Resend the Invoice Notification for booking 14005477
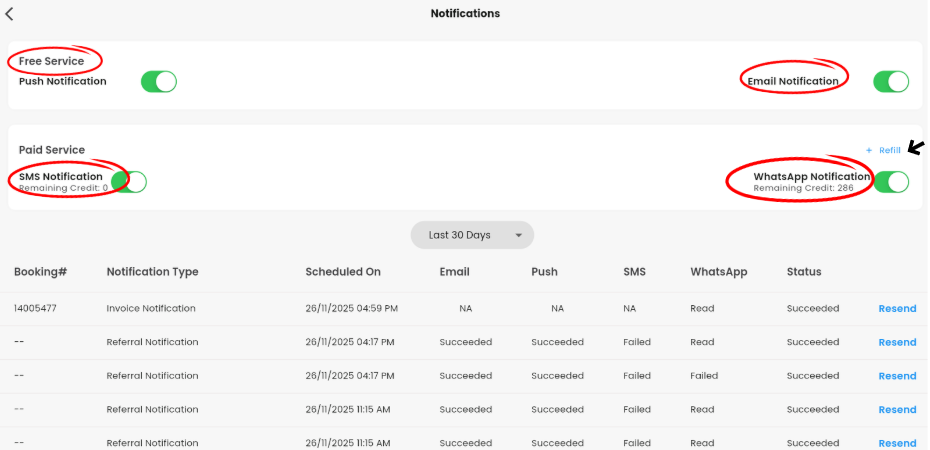930x450 pixels. [897, 309]
